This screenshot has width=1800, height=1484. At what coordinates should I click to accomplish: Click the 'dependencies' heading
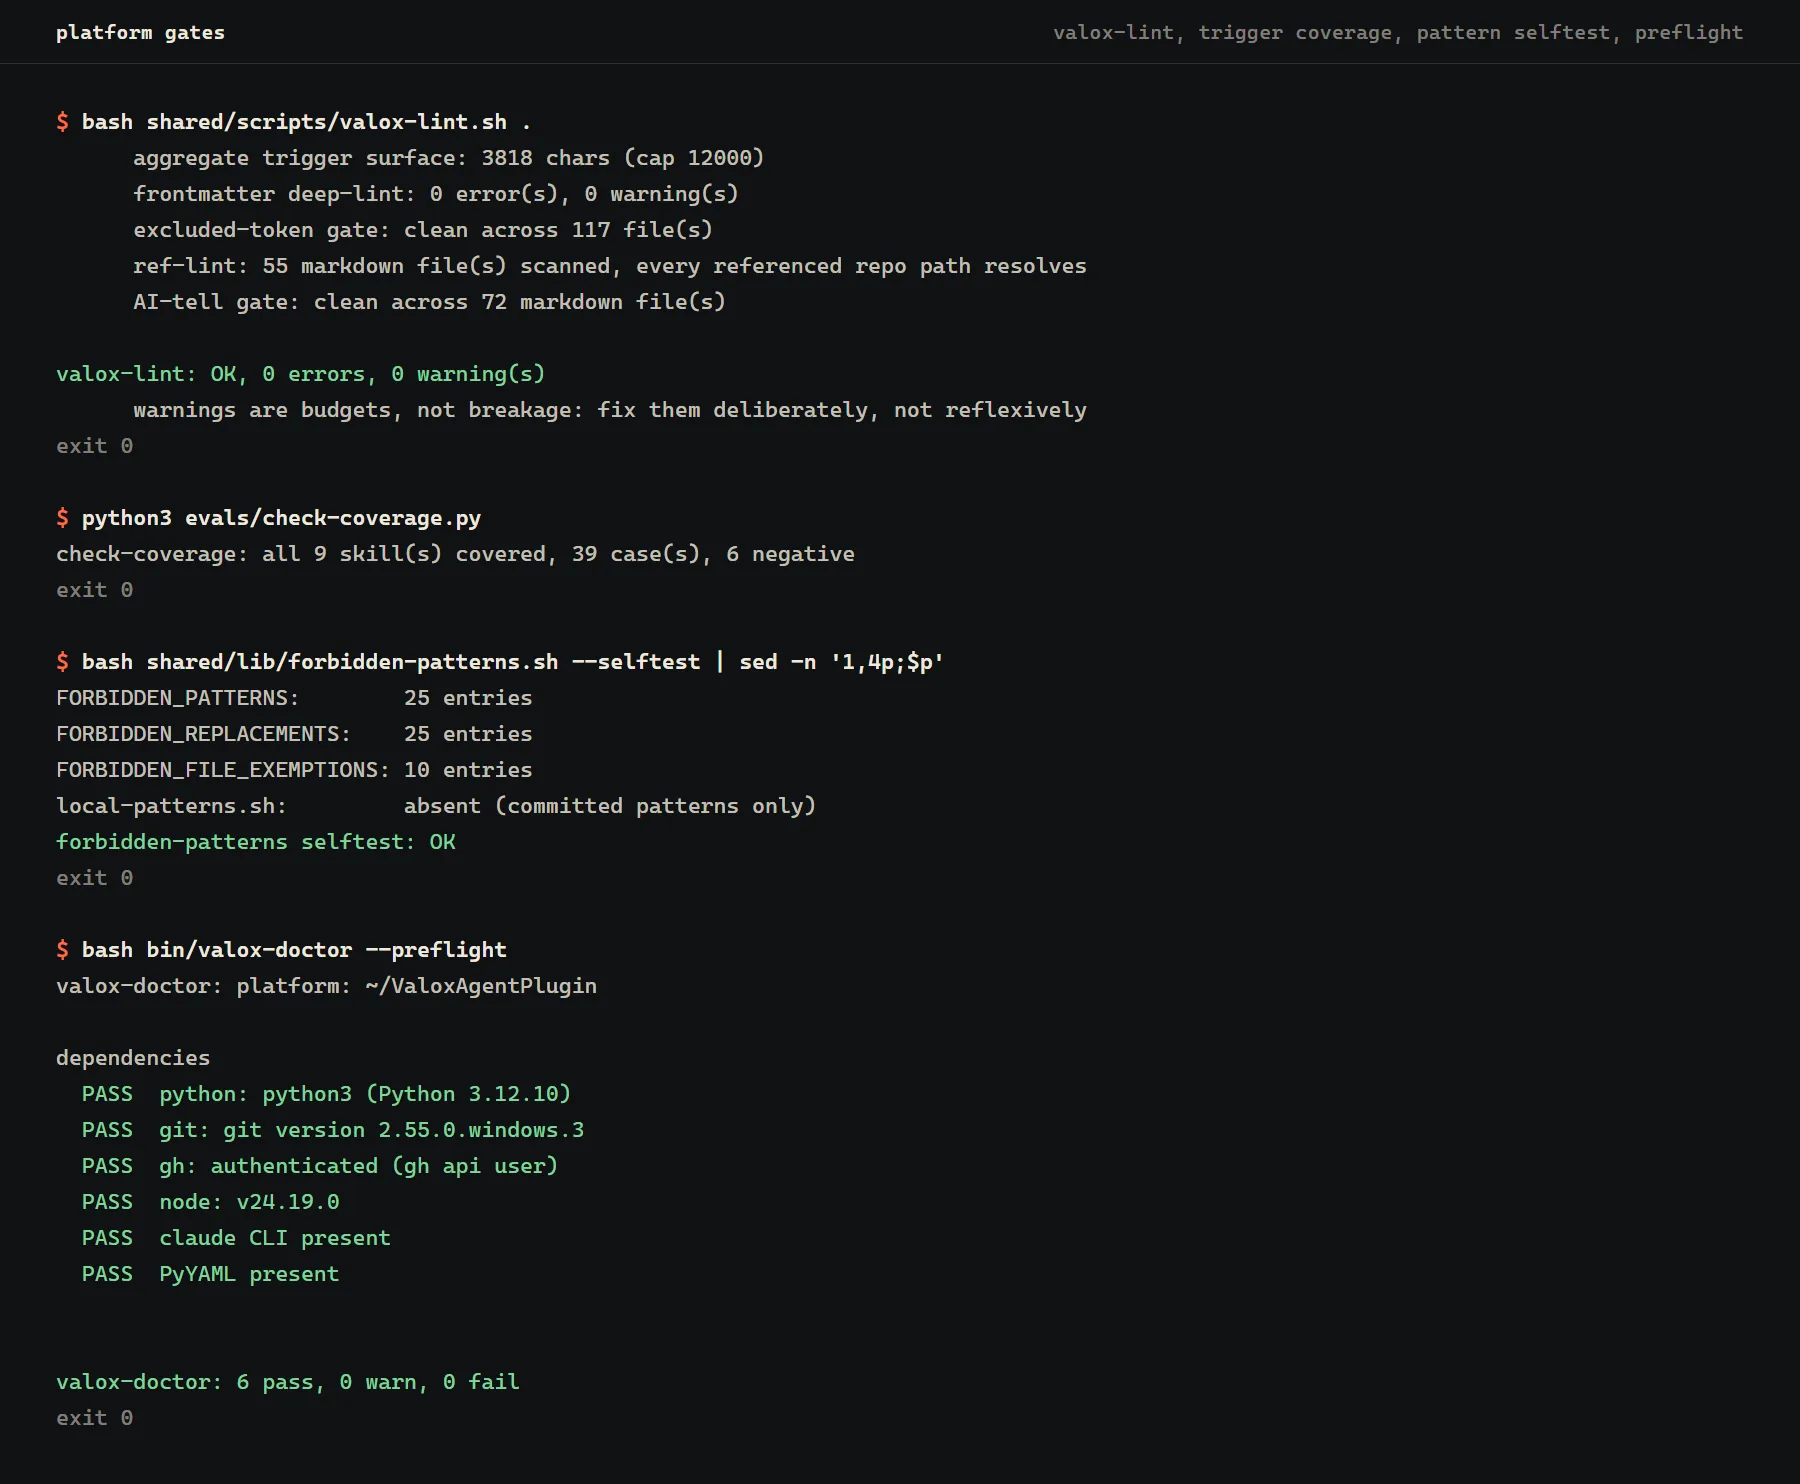click(133, 1058)
